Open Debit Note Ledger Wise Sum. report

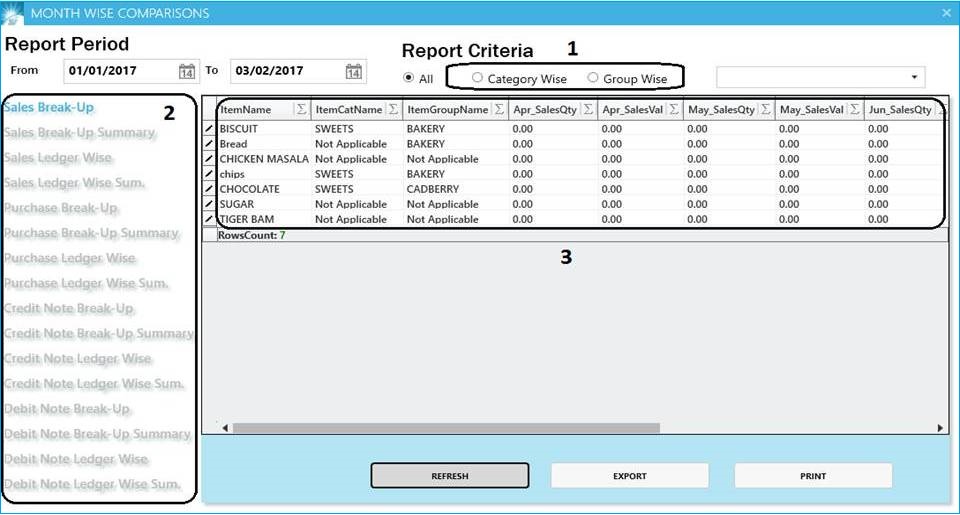92,484
